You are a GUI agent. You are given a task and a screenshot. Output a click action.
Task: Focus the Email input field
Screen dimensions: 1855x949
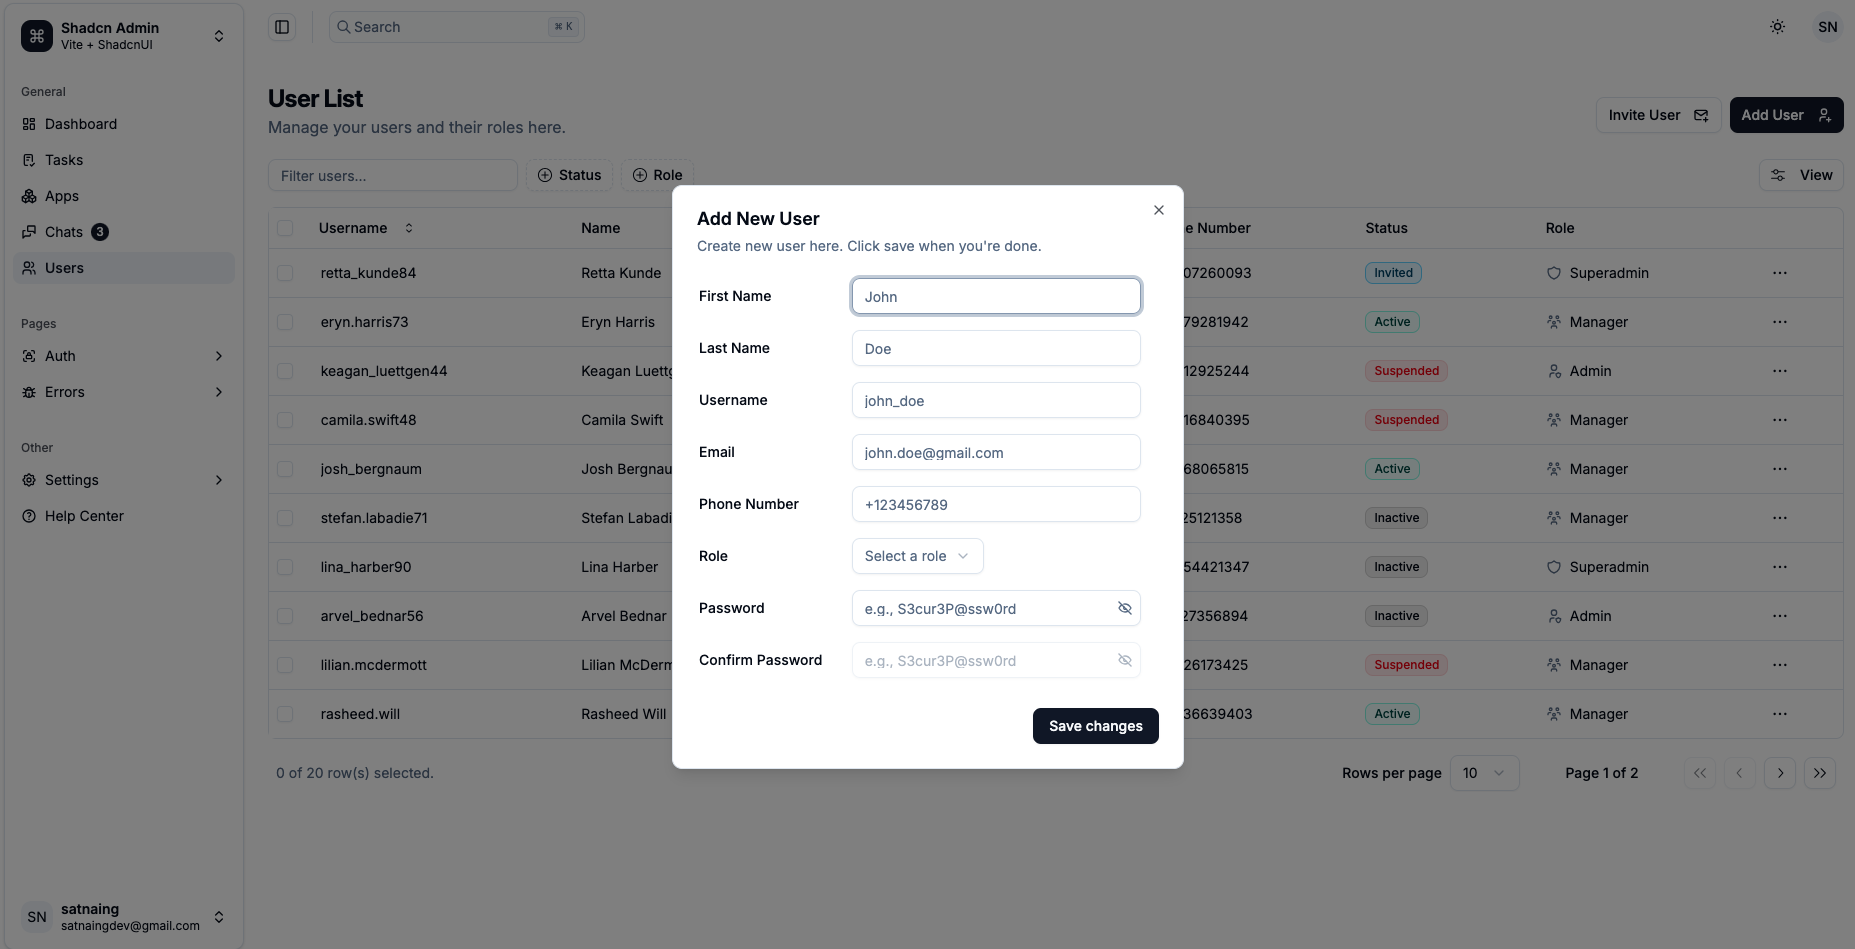point(996,452)
